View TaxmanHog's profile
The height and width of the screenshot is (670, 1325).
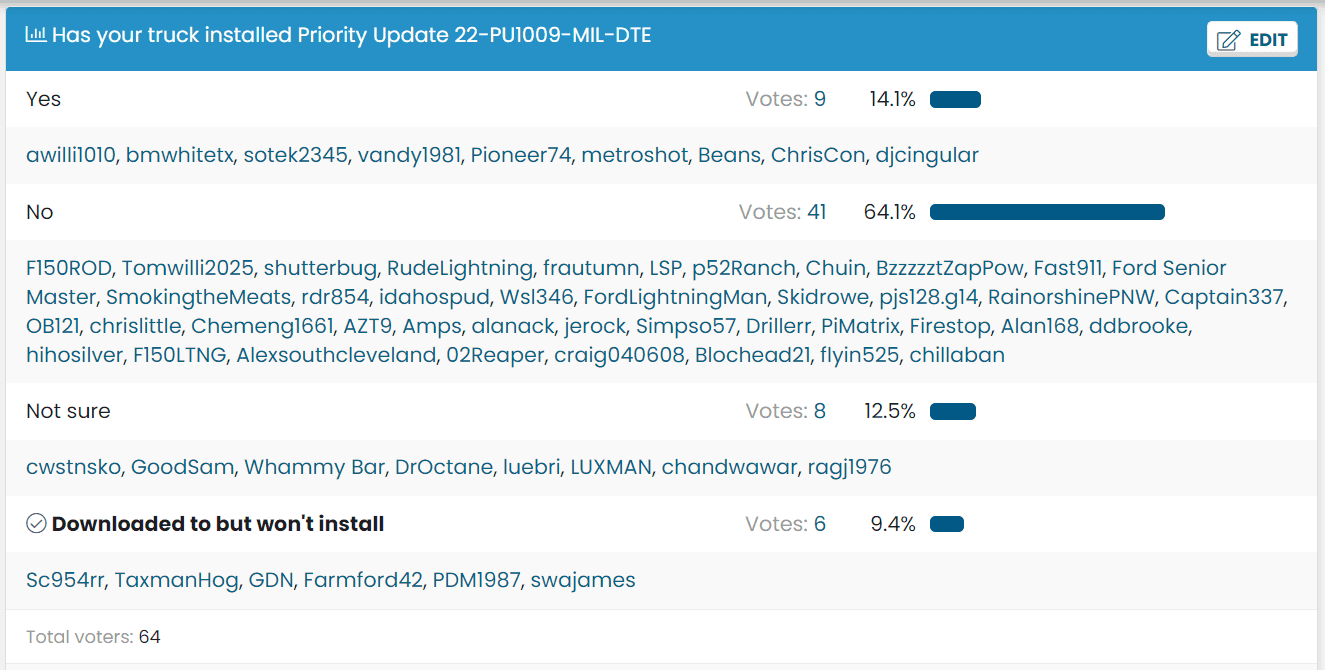tap(177, 580)
